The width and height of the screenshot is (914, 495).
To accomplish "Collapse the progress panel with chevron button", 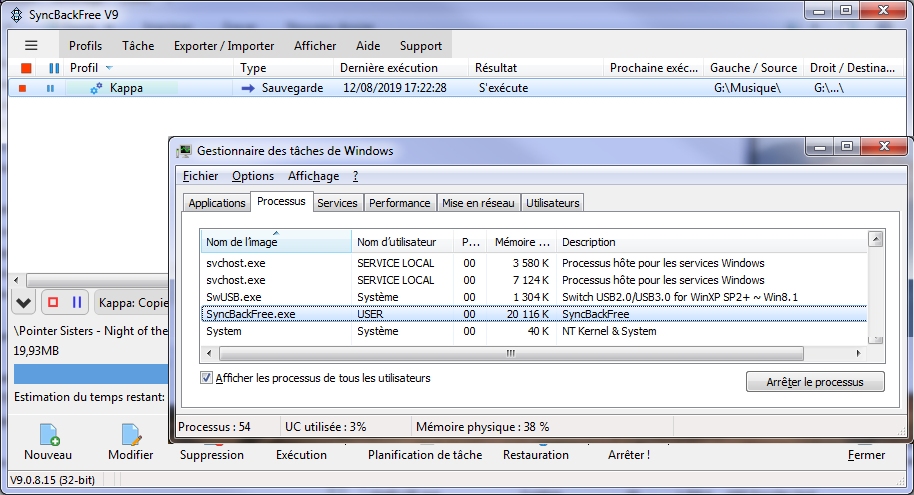I will click(x=23, y=303).
